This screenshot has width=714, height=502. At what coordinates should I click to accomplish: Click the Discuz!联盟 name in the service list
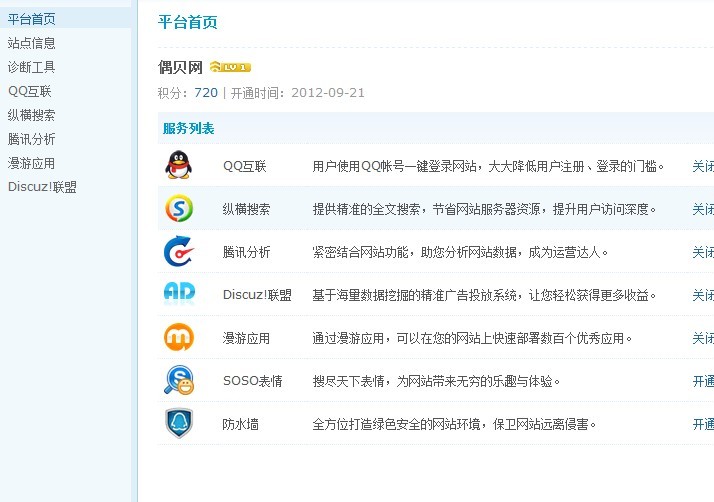pyautogui.click(x=257, y=295)
